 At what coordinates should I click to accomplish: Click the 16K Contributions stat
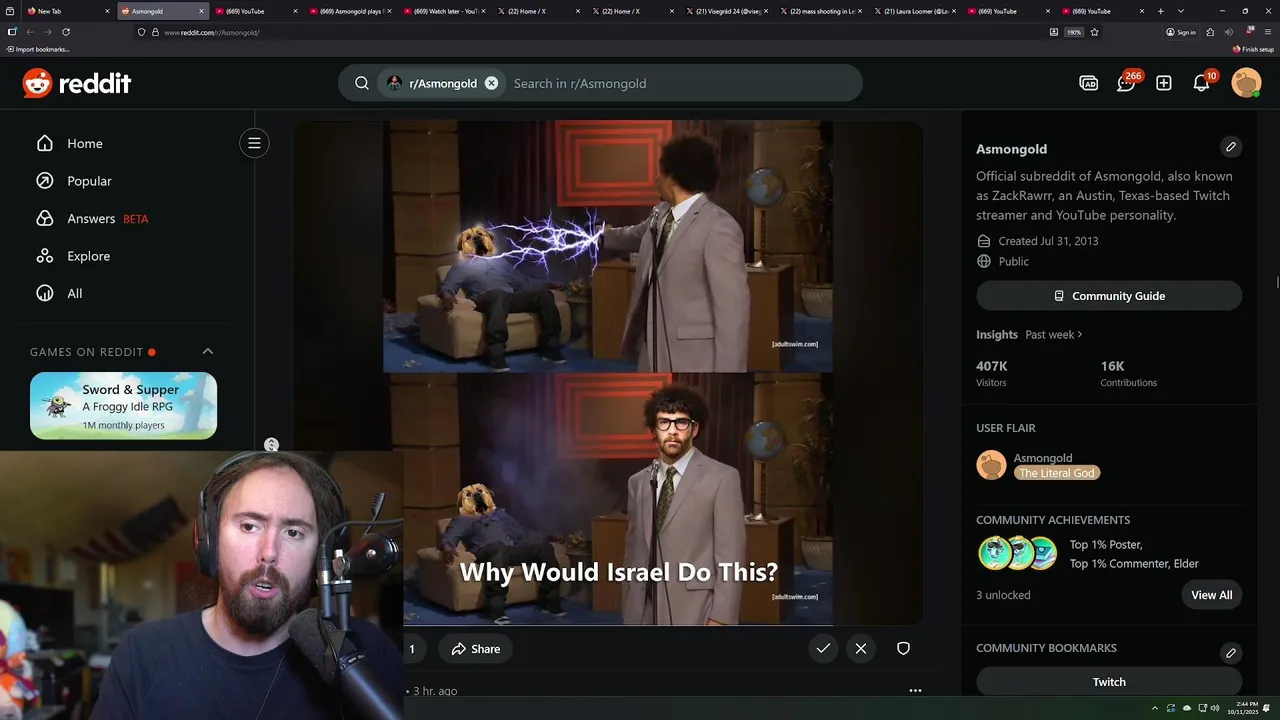tap(1128, 373)
